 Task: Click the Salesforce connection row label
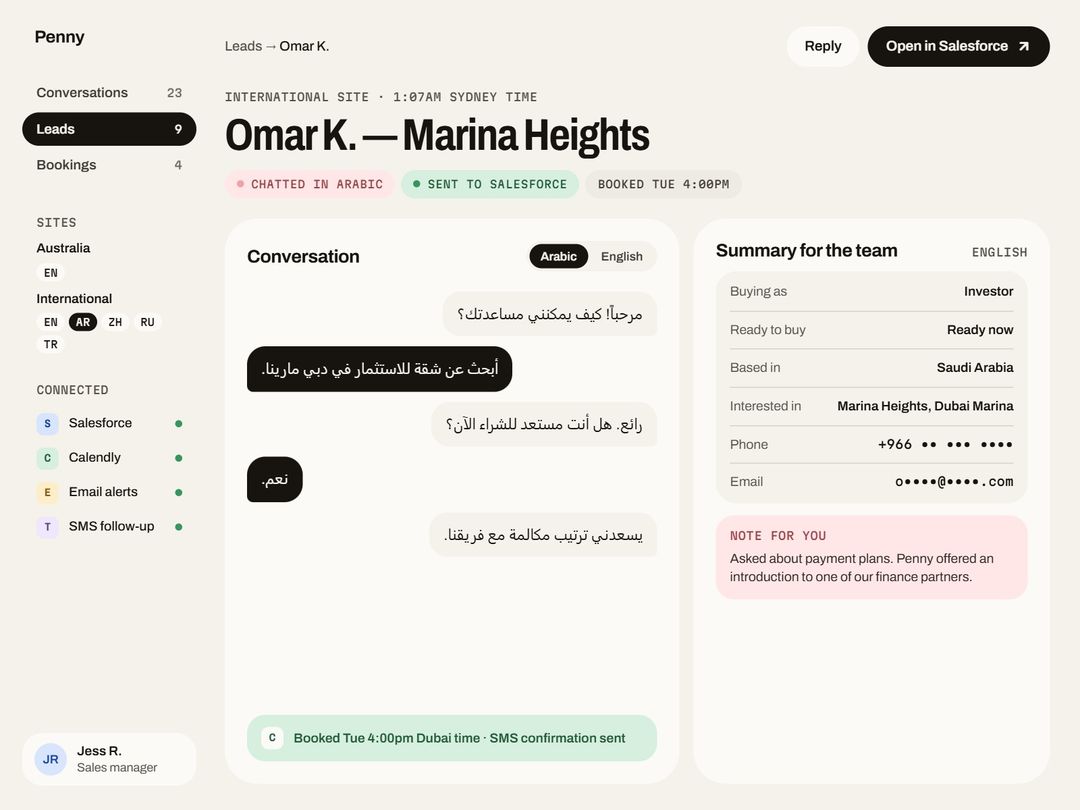(101, 423)
